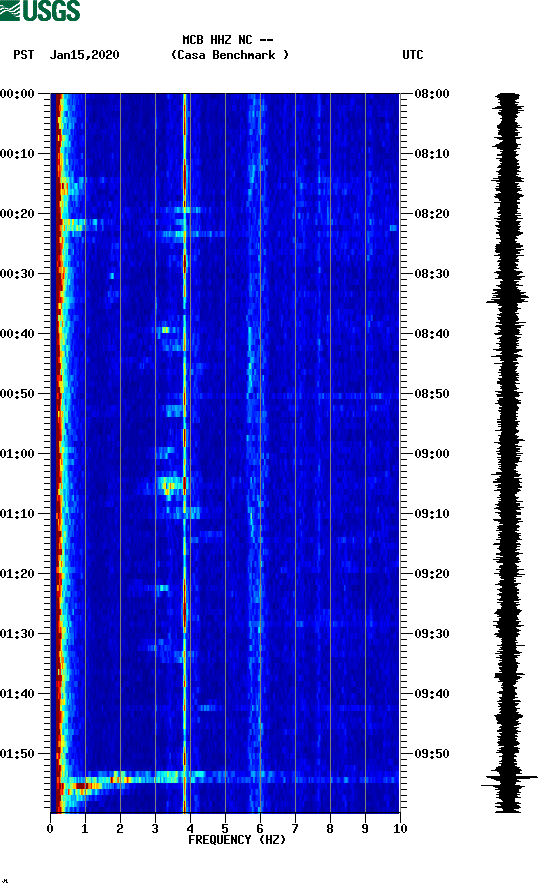Click the '09:00' UTC time label

(432, 453)
